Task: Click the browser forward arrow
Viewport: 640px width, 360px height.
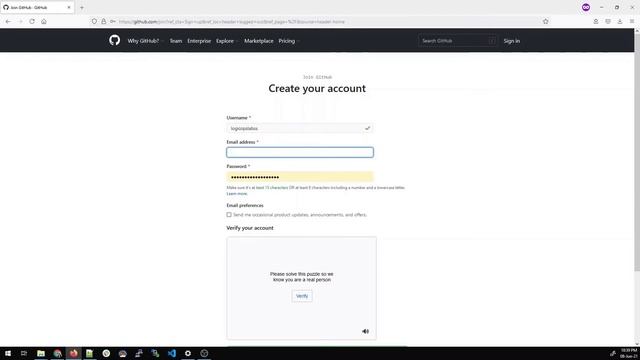Action: 20,21
